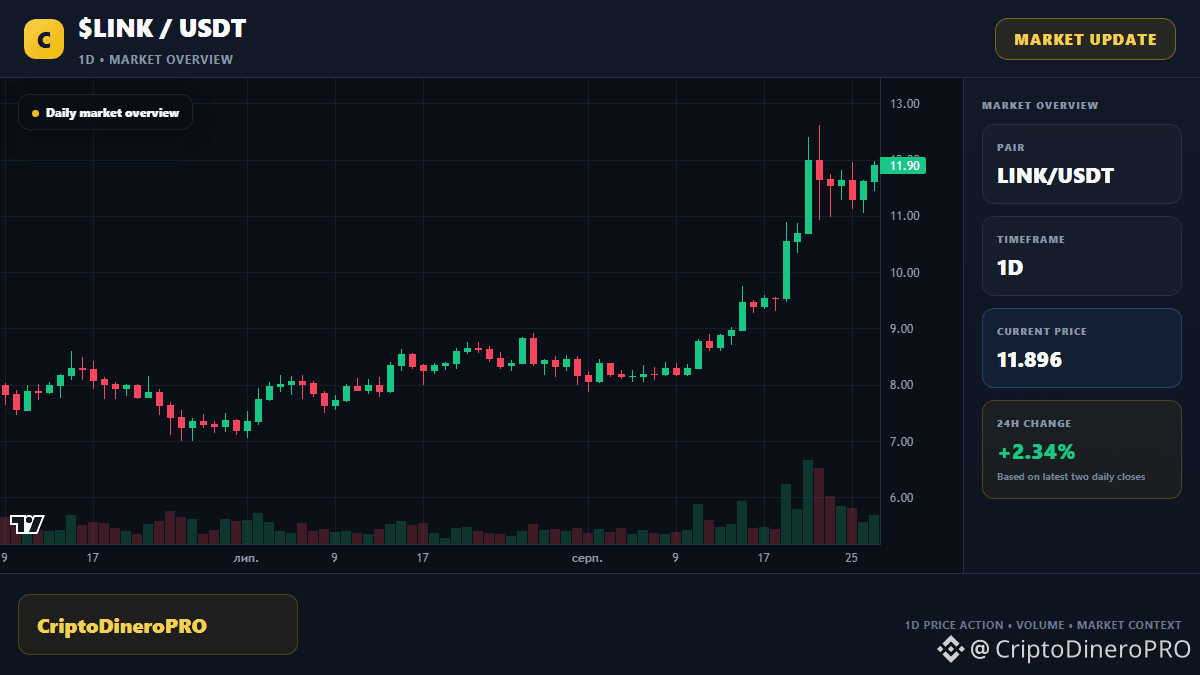This screenshot has width=1200, height=675.
Task: Select the 24H CHANGE +2.34% card
Action: [1082, 449]
